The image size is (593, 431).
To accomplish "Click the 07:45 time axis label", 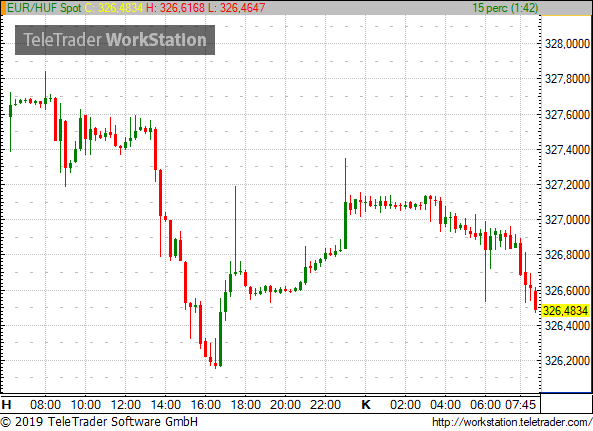I will tap(521, 405).
